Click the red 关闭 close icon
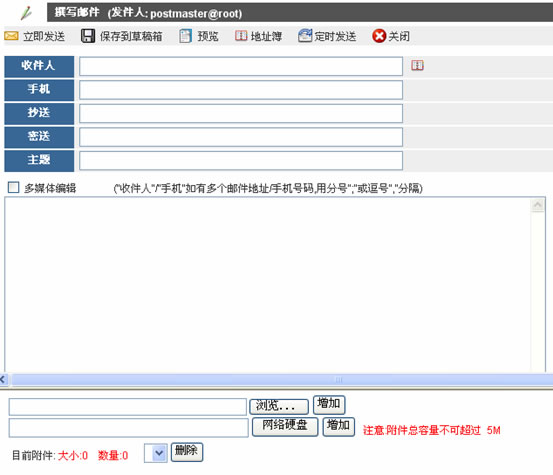Screen dimensions: 553x475 tap(379, 36)
